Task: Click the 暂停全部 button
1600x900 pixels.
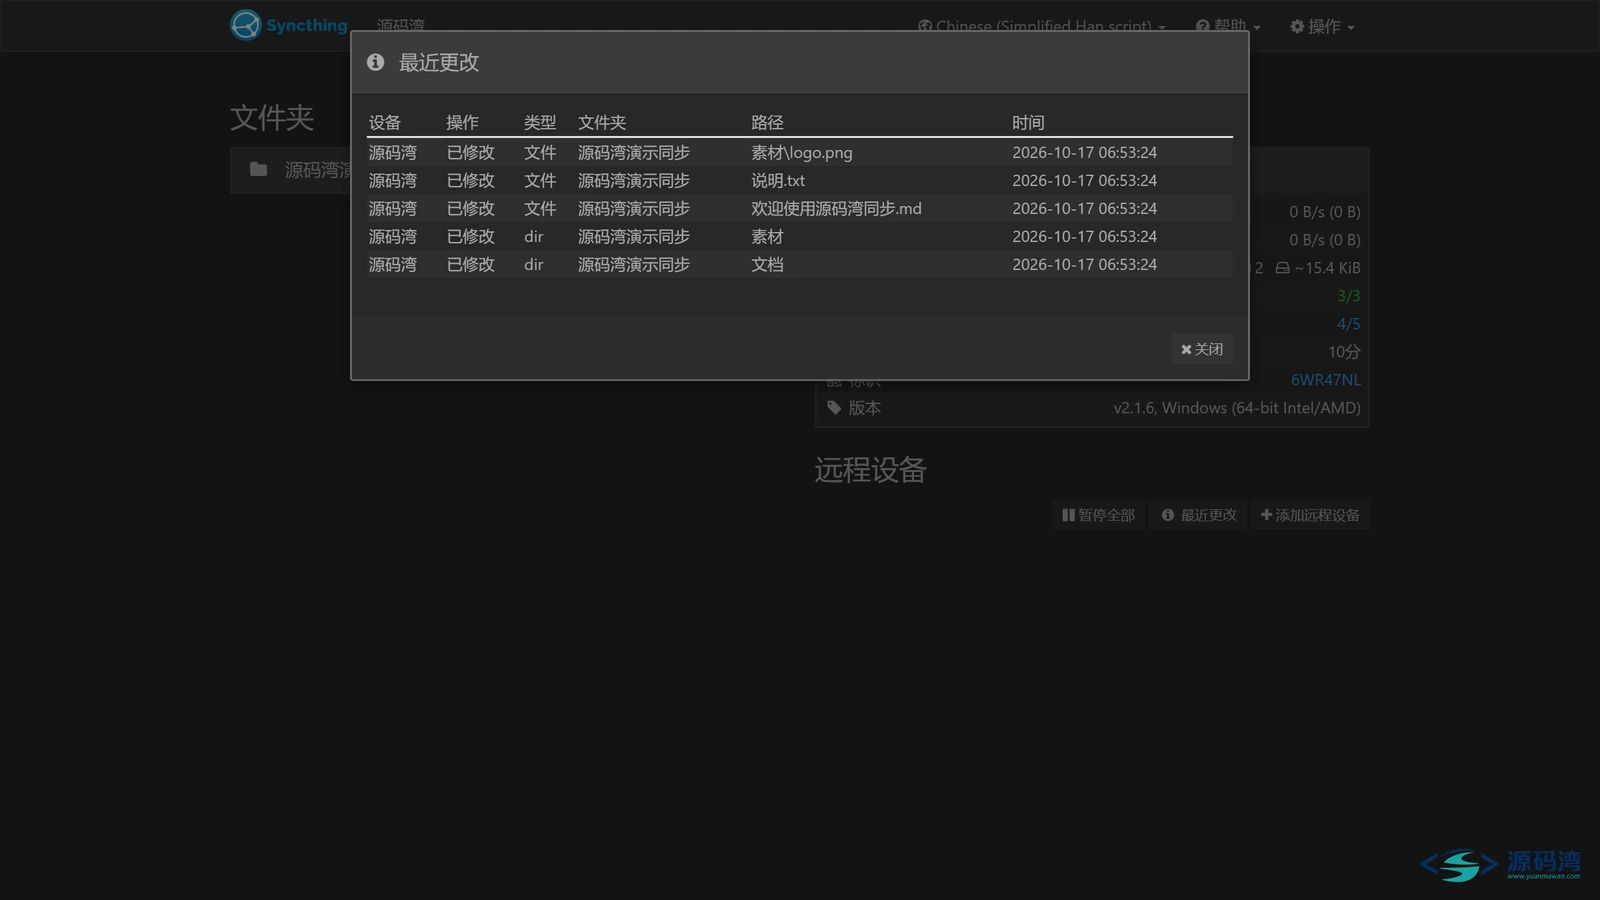Action: pos(1098,515)
